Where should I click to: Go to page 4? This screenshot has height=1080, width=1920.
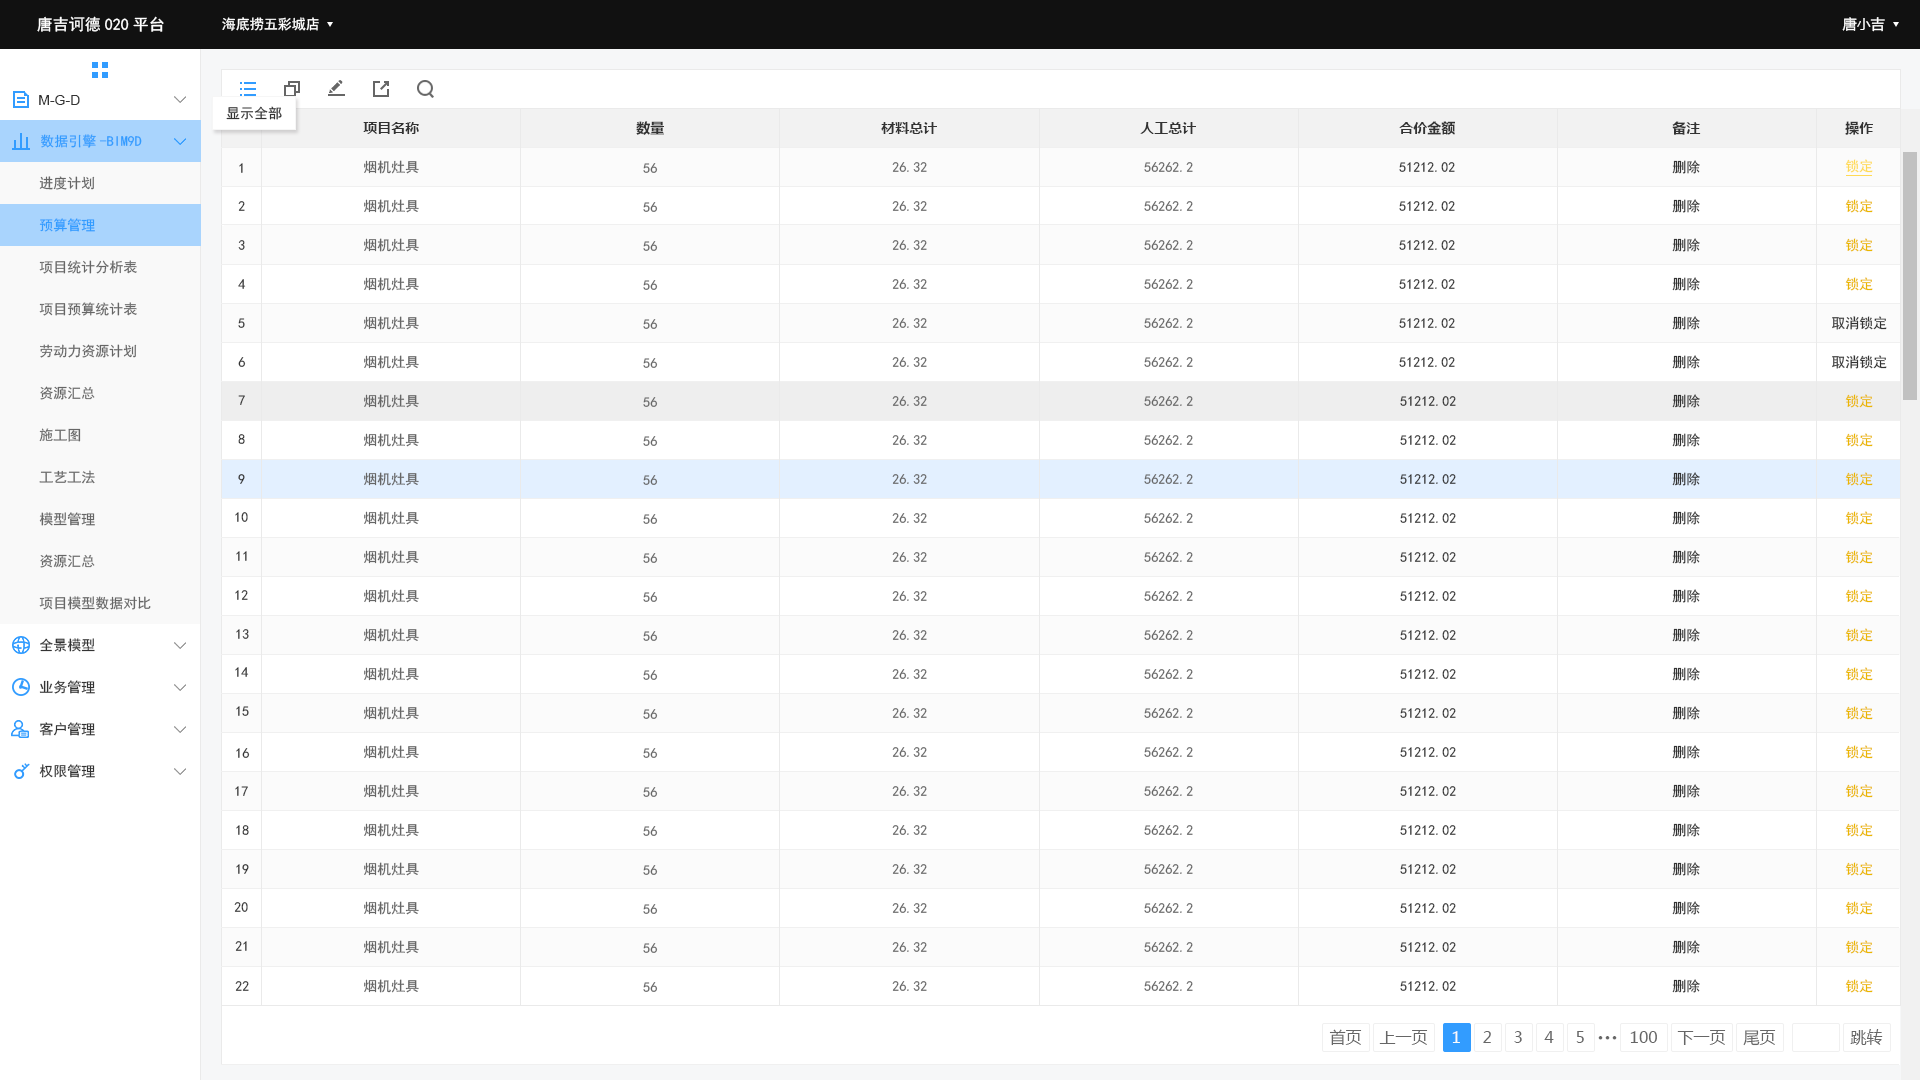[x=1549, y=1037]
